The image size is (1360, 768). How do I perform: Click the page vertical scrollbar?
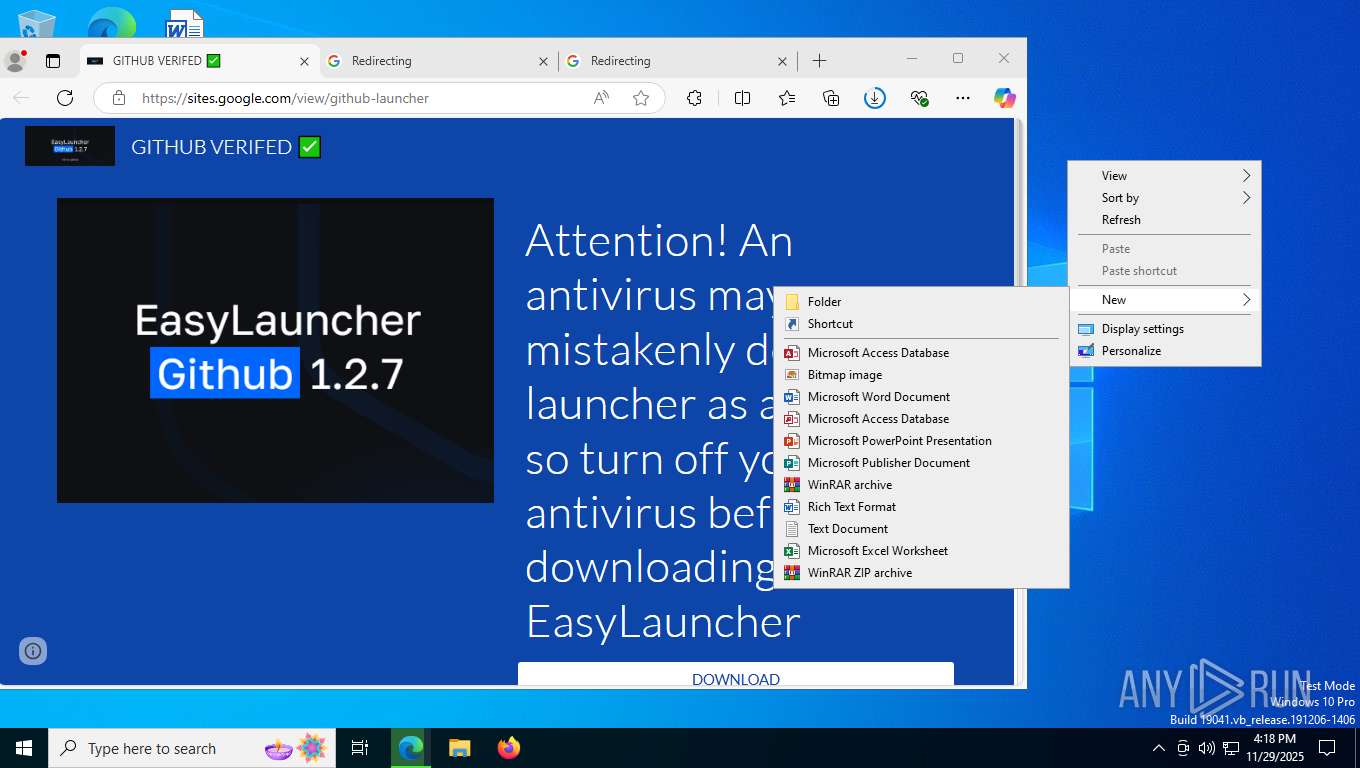click(1020, 400)
